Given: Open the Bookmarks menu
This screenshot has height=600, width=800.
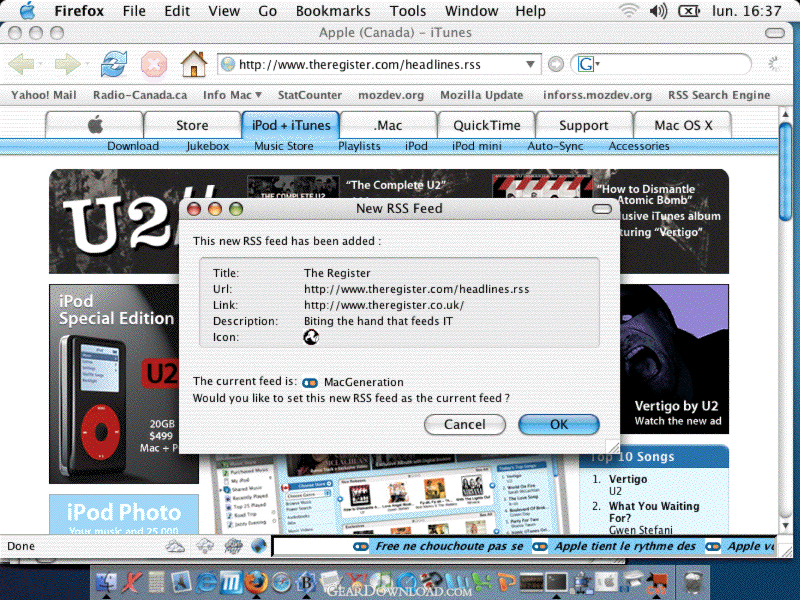Looking at the screenshot, I should pos(333,11).
